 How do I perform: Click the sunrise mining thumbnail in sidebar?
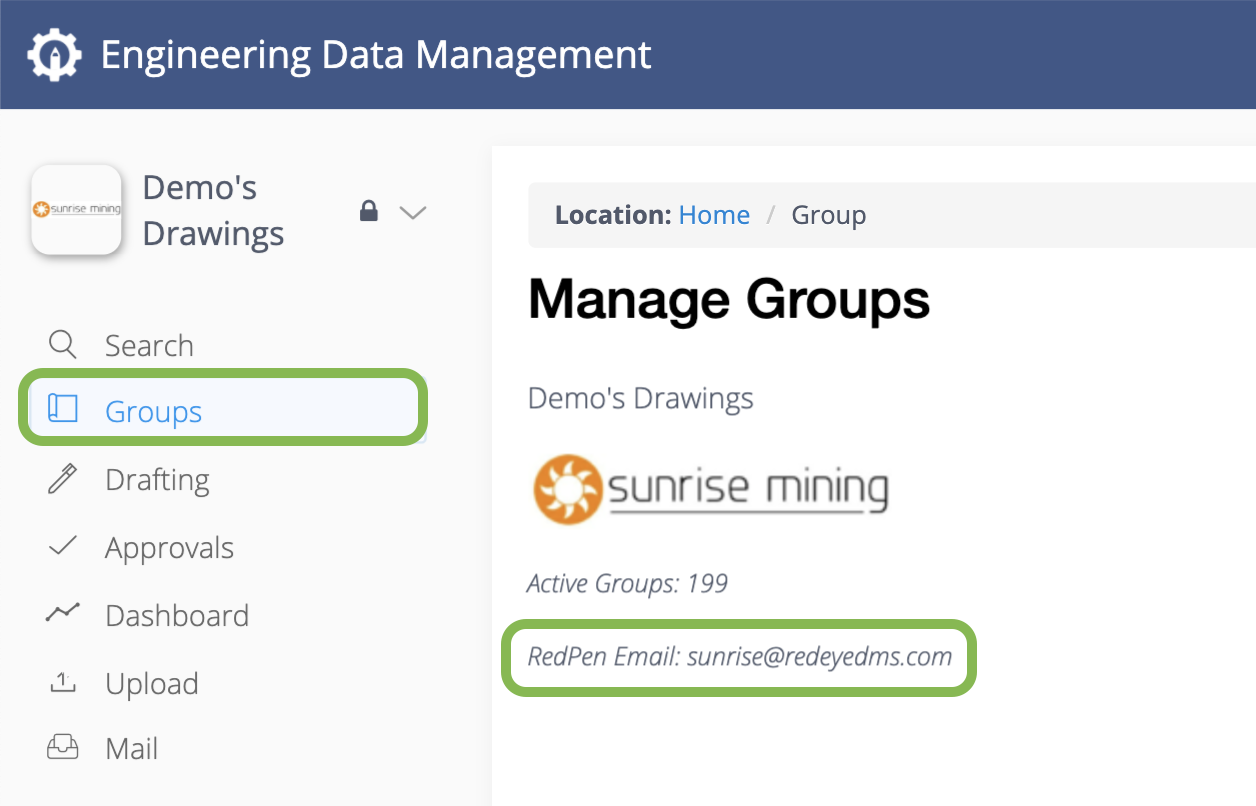click(76, 210)
